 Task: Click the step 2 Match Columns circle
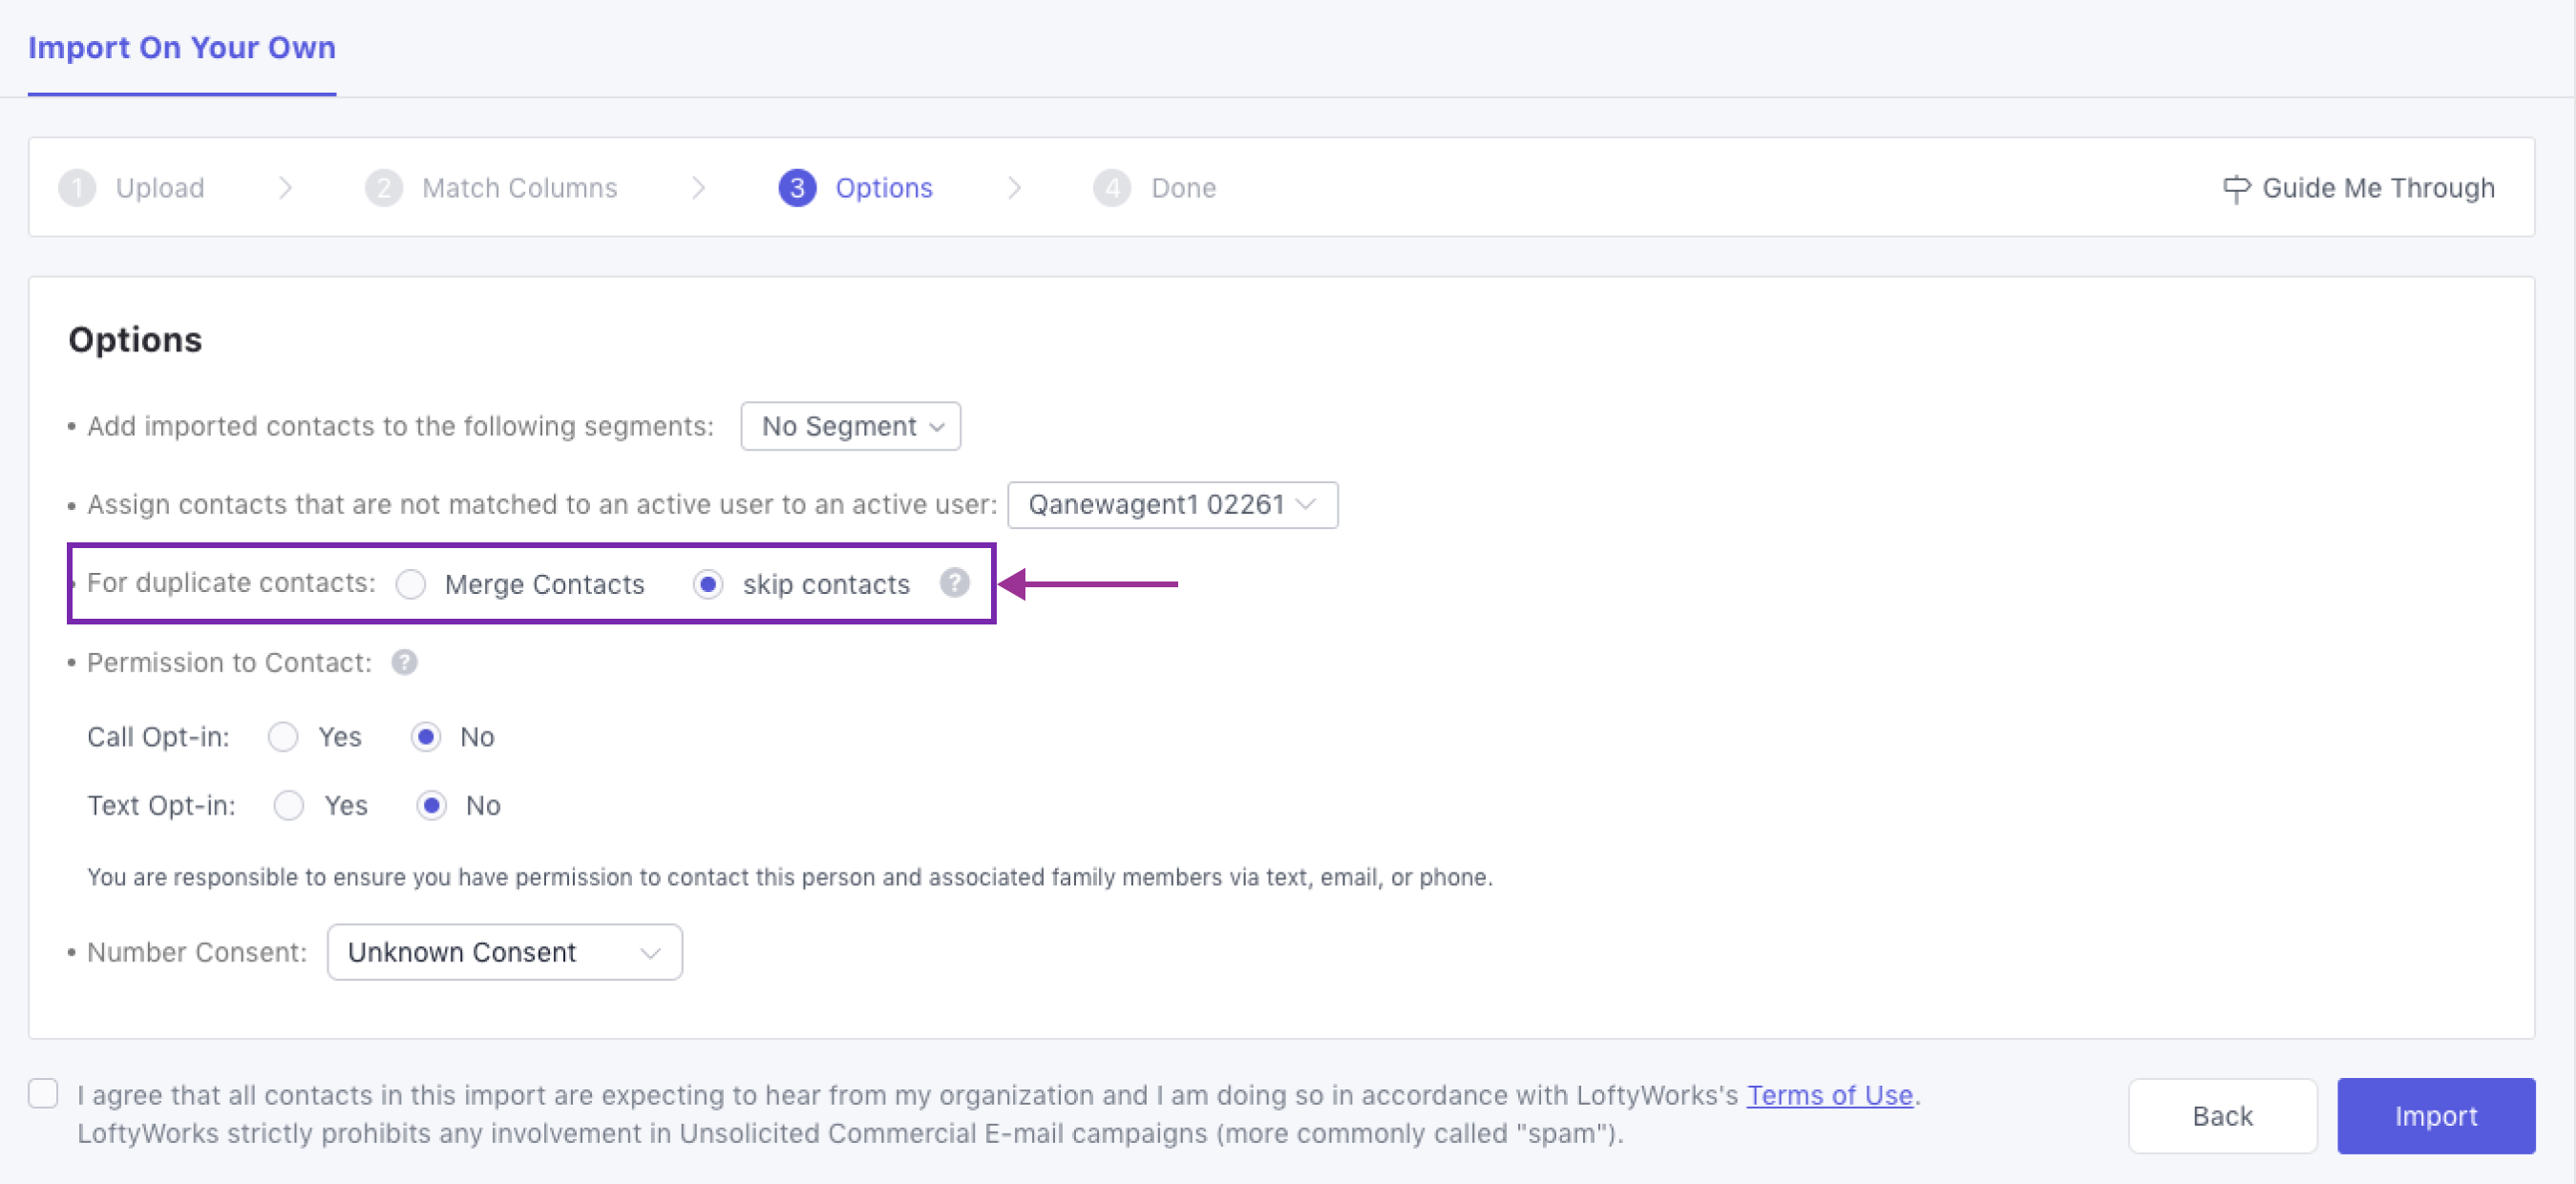[383, 188]
